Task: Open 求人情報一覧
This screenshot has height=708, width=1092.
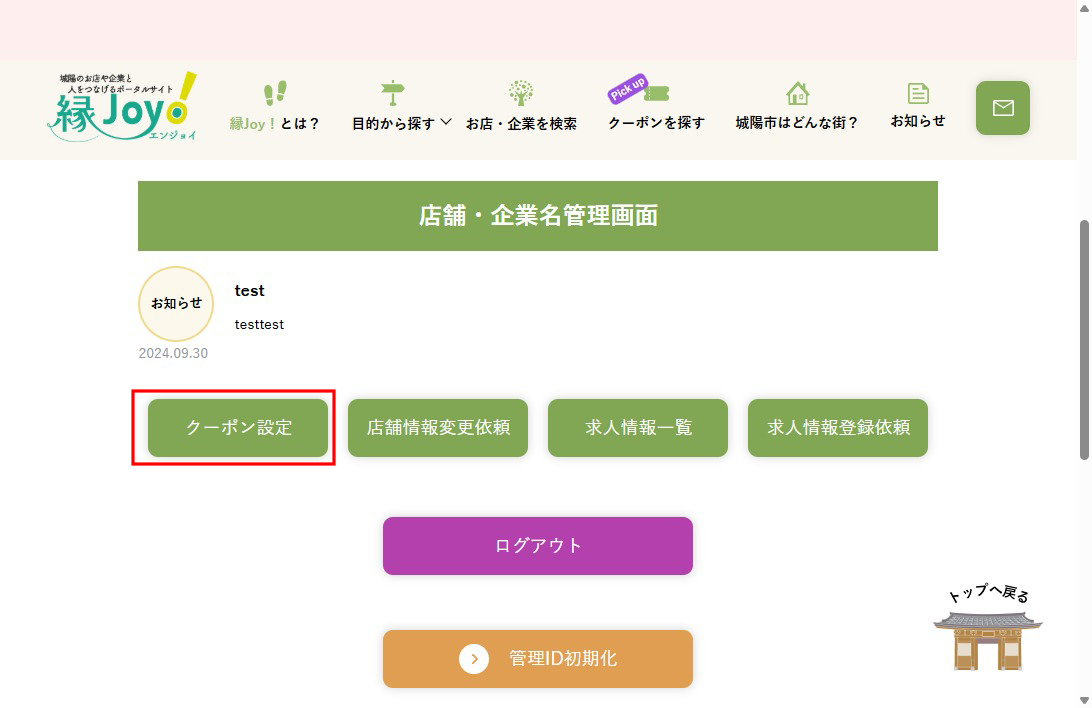Action: (x=637, y=427)
